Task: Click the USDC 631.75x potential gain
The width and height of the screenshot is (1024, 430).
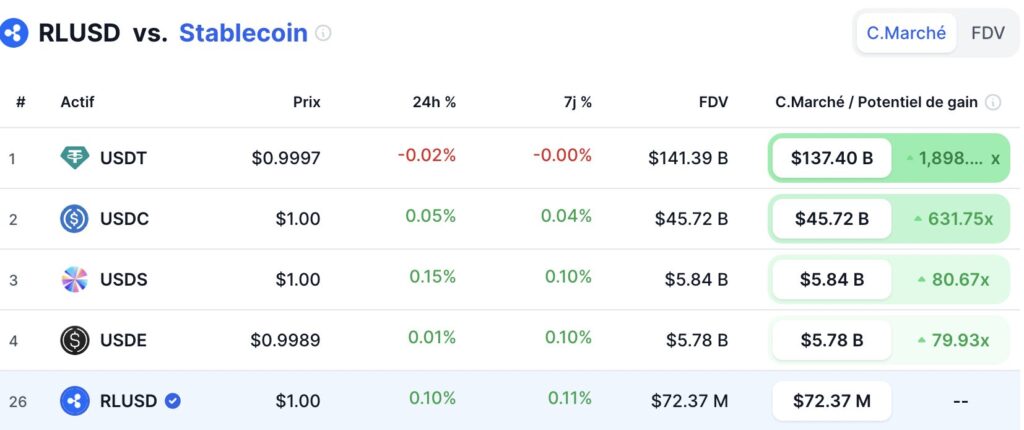Action: (x=954, y=219)
